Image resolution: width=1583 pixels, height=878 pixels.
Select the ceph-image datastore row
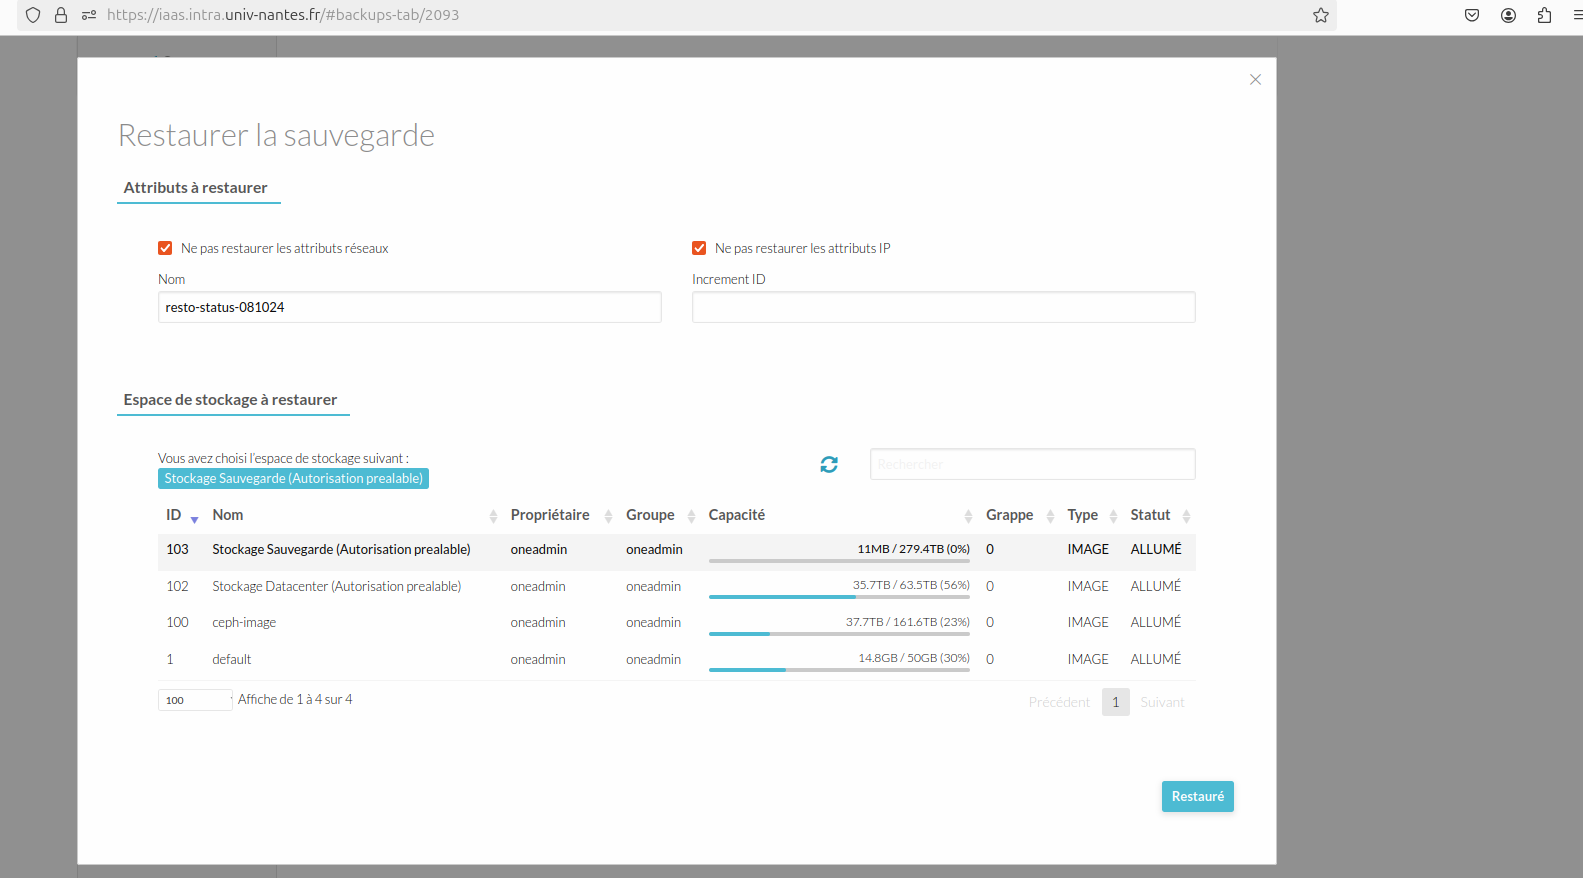pyautogui.click(x=244, y=622)
